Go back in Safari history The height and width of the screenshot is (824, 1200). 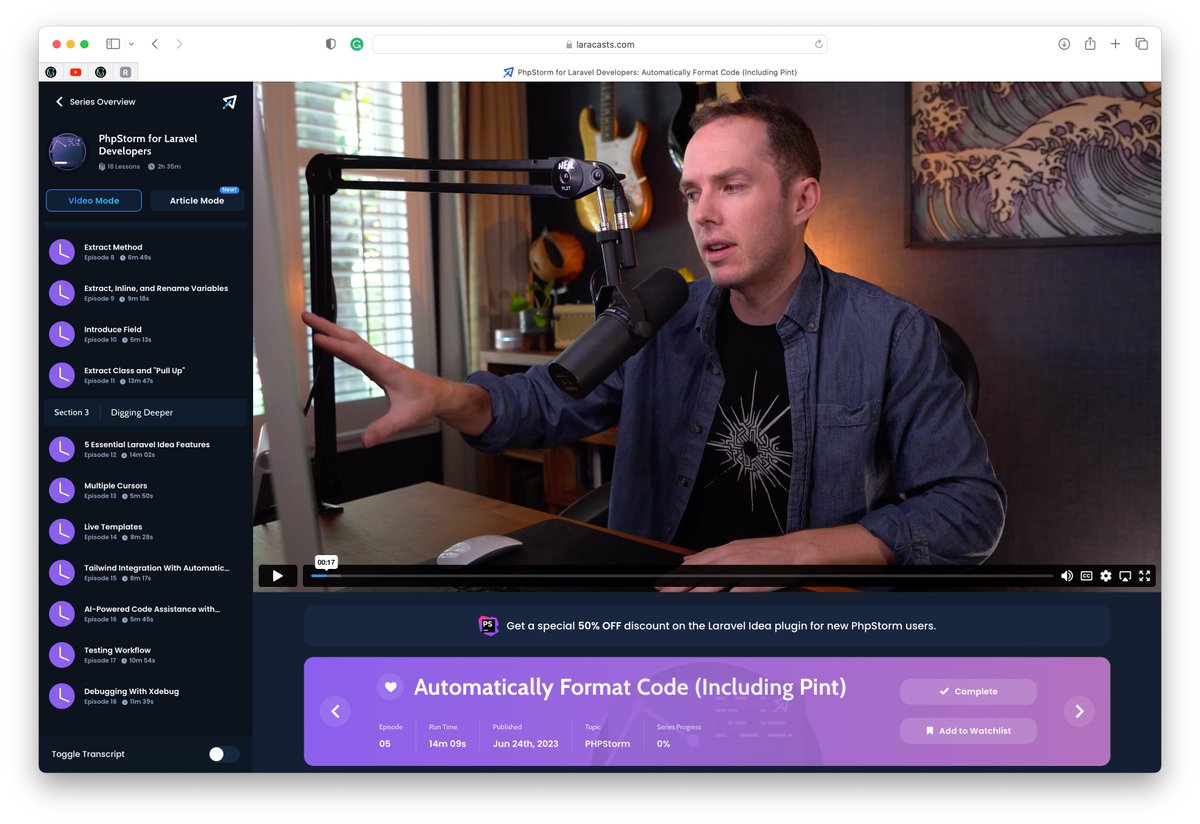(x=155, y=44)
